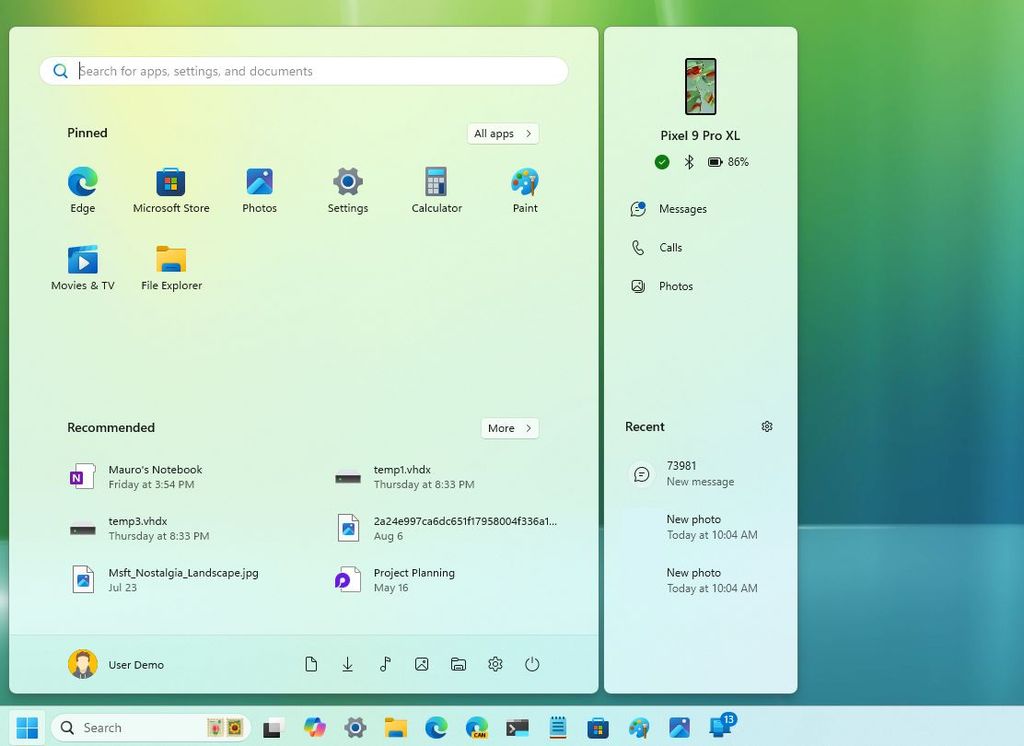Expand More recommended items
1024x746 pixels.
509,428
